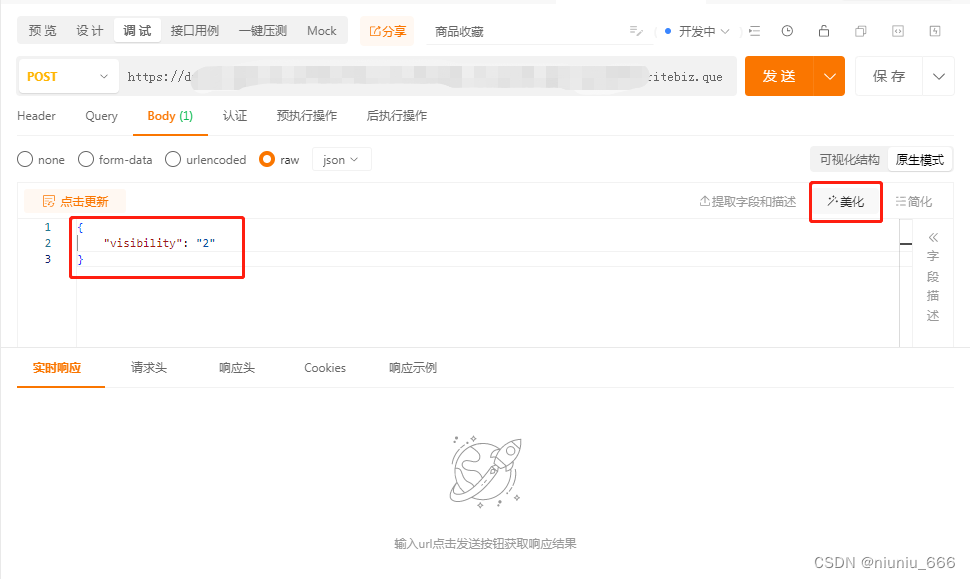Image resolution: width=970 pixels, height=579 pixels.
Task: Collapse the 字段描述 side panel
Action: click(x=933, y=237)
